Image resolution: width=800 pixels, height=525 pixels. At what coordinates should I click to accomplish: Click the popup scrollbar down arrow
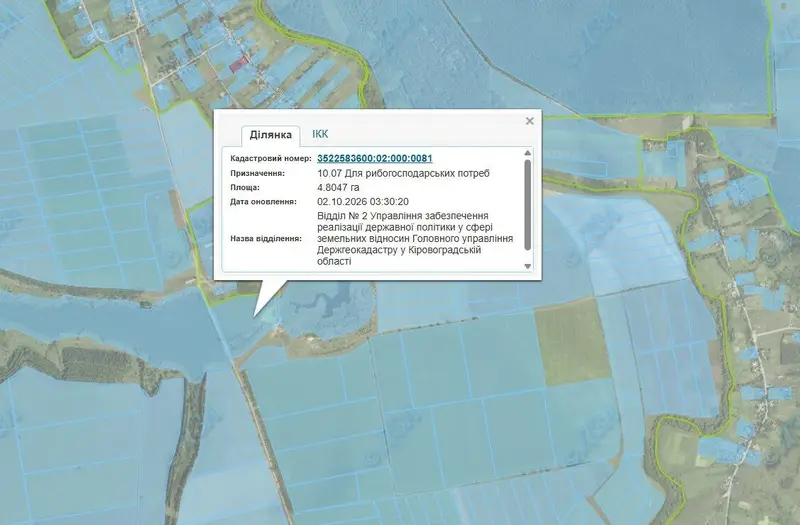(528, 266)
